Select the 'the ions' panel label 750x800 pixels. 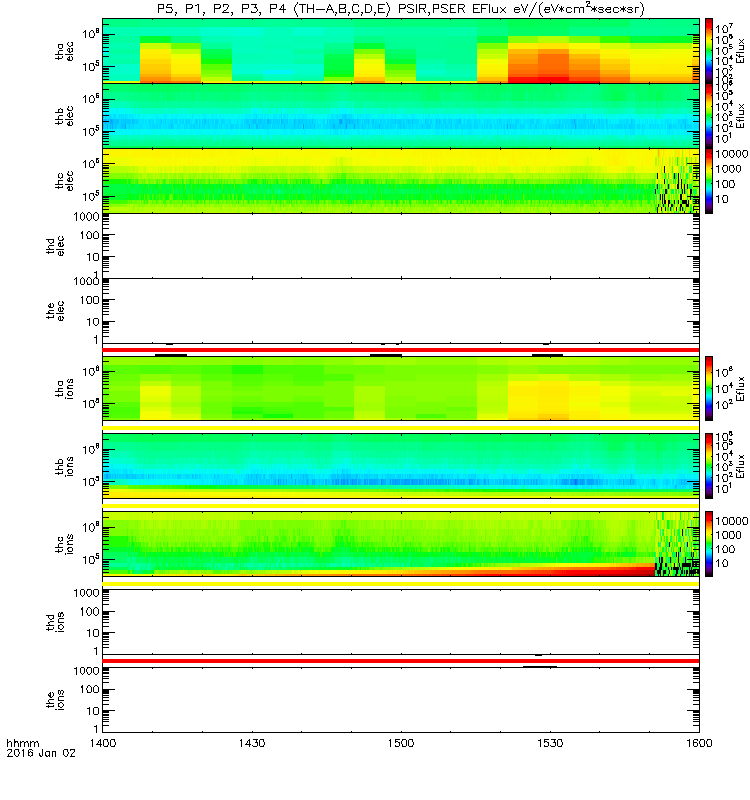pyautogui.click(x=55, y=700)
